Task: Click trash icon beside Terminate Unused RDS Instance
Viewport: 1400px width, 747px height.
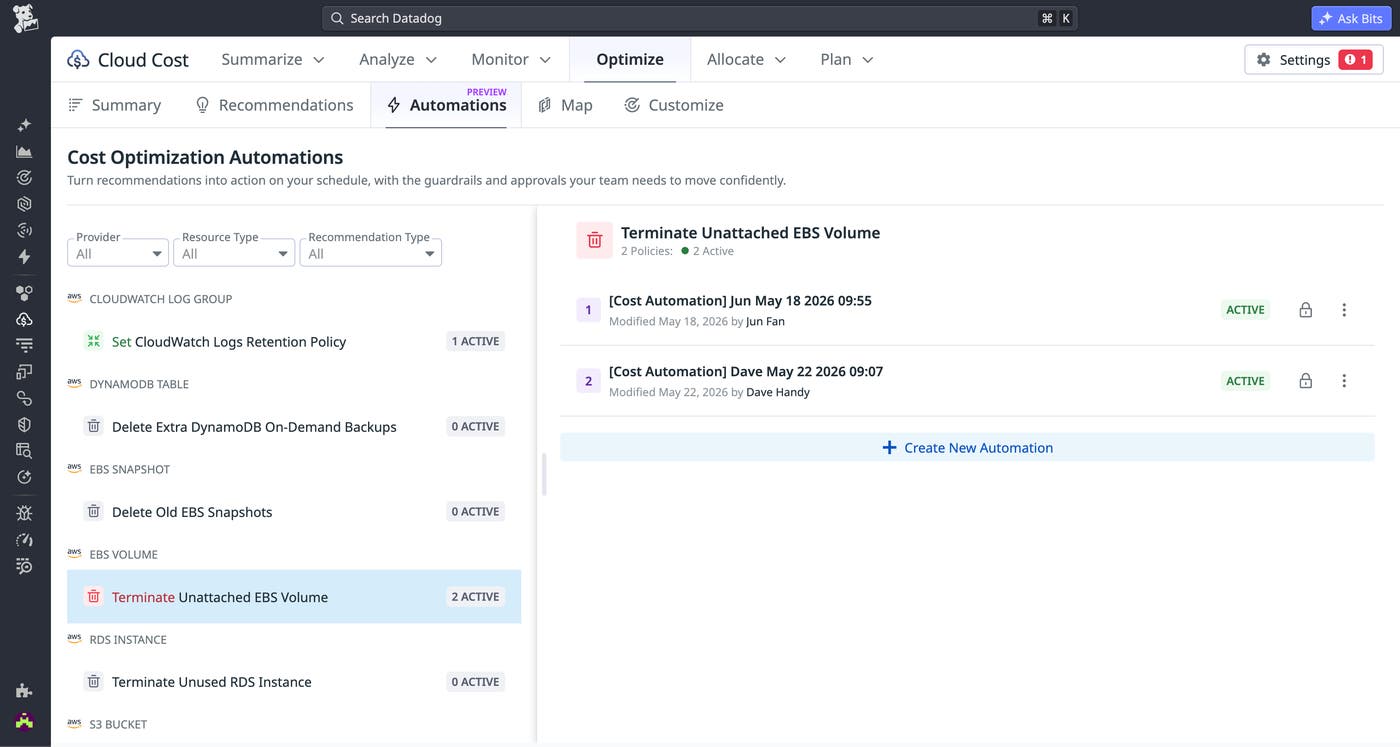Action: [x=93, y=681]
